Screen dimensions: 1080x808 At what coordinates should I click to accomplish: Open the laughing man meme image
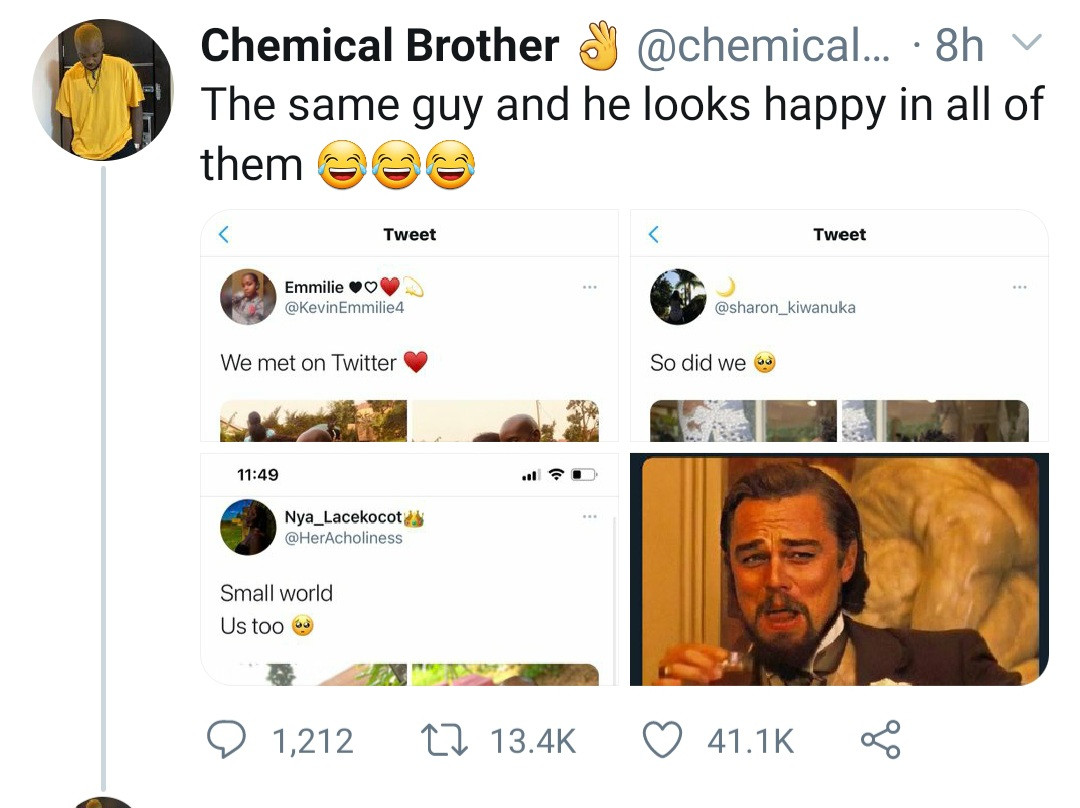839,570
